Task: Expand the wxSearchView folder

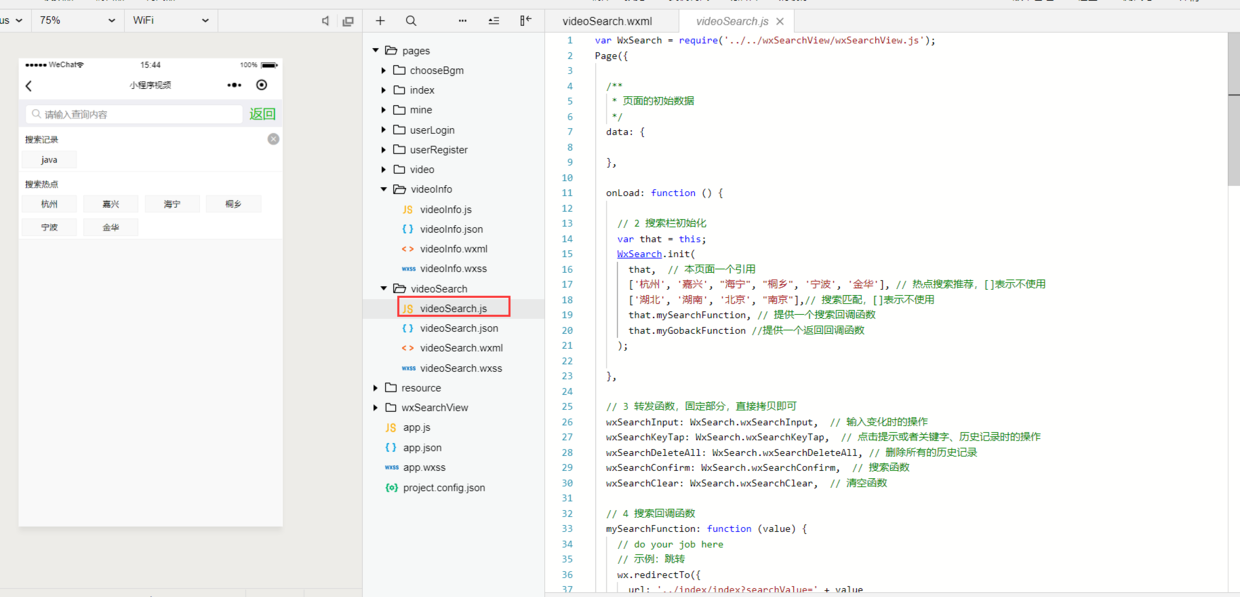Action: [376, 408]
